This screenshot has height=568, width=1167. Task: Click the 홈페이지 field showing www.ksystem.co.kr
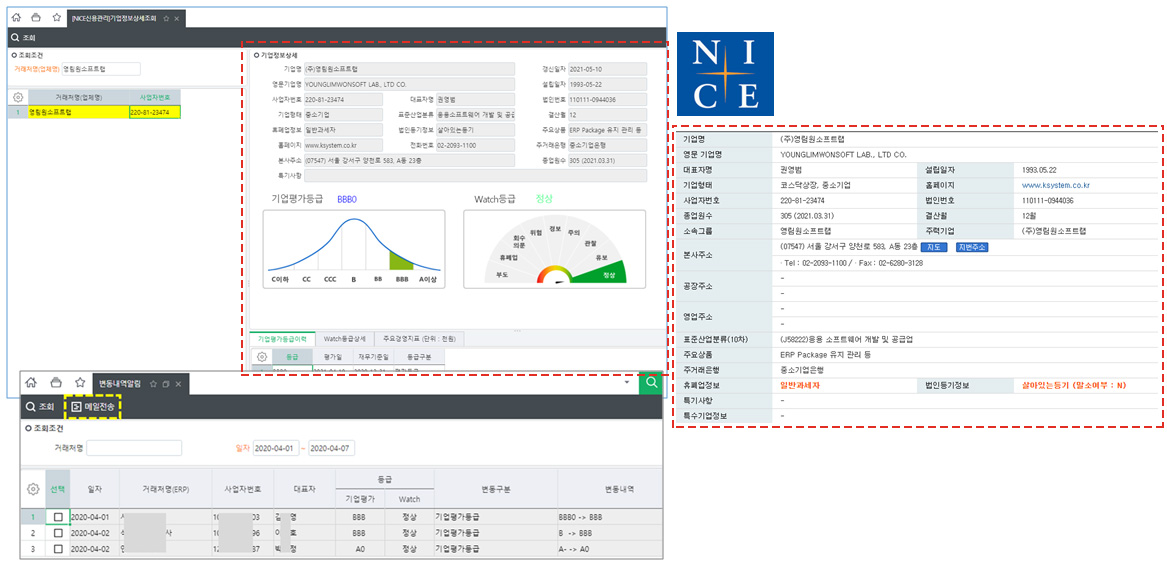point(342,145)
